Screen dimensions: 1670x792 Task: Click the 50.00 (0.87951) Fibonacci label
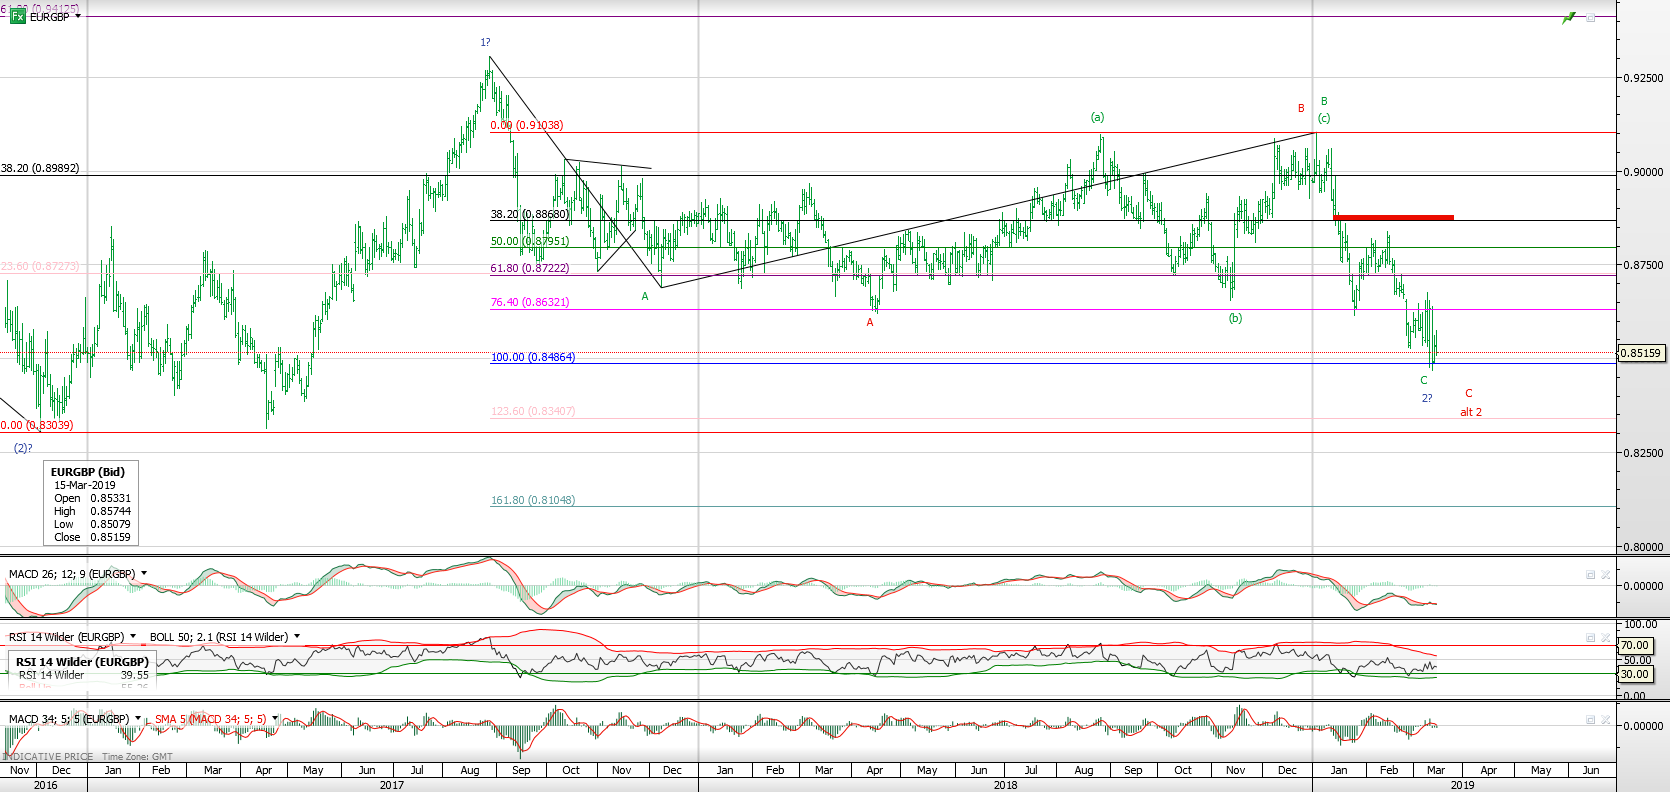pos(529,241)
